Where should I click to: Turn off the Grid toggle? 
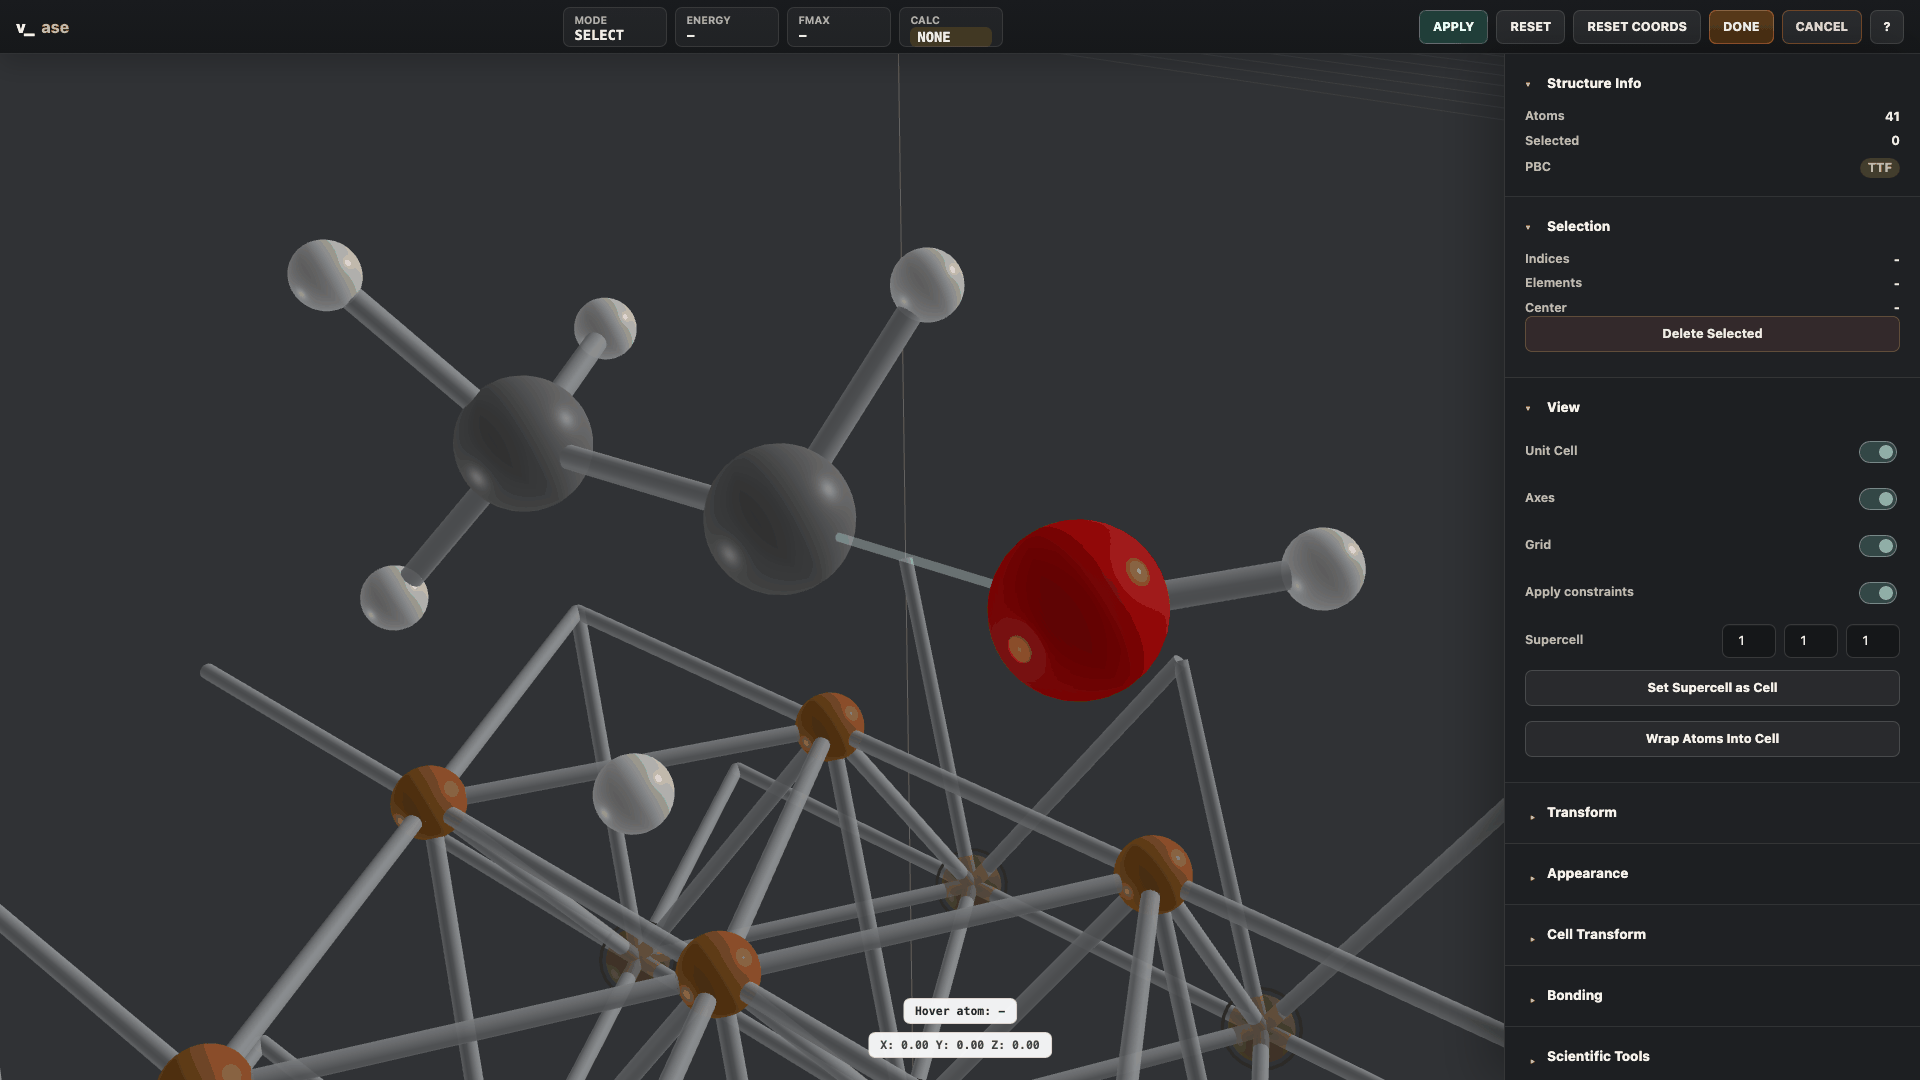(1877, 546)
